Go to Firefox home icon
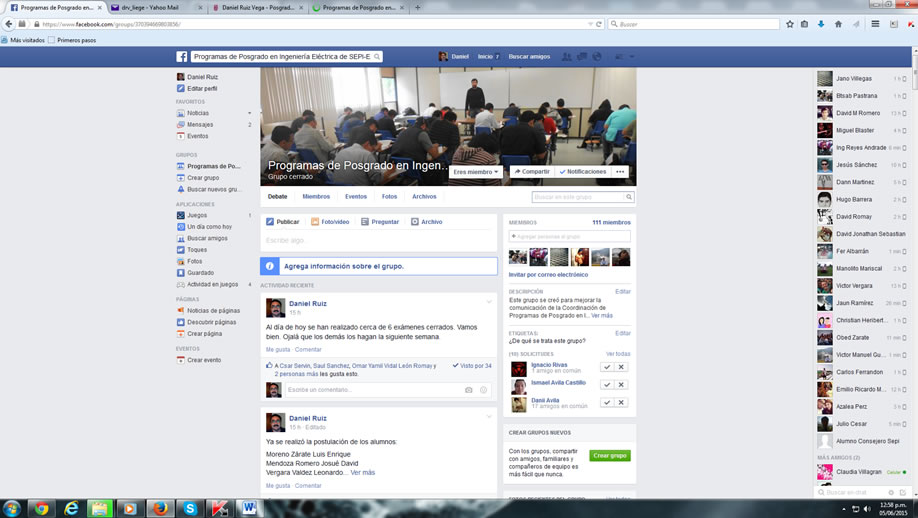The height and width of the screenshot is (518, 918). (x=838, y=24)
